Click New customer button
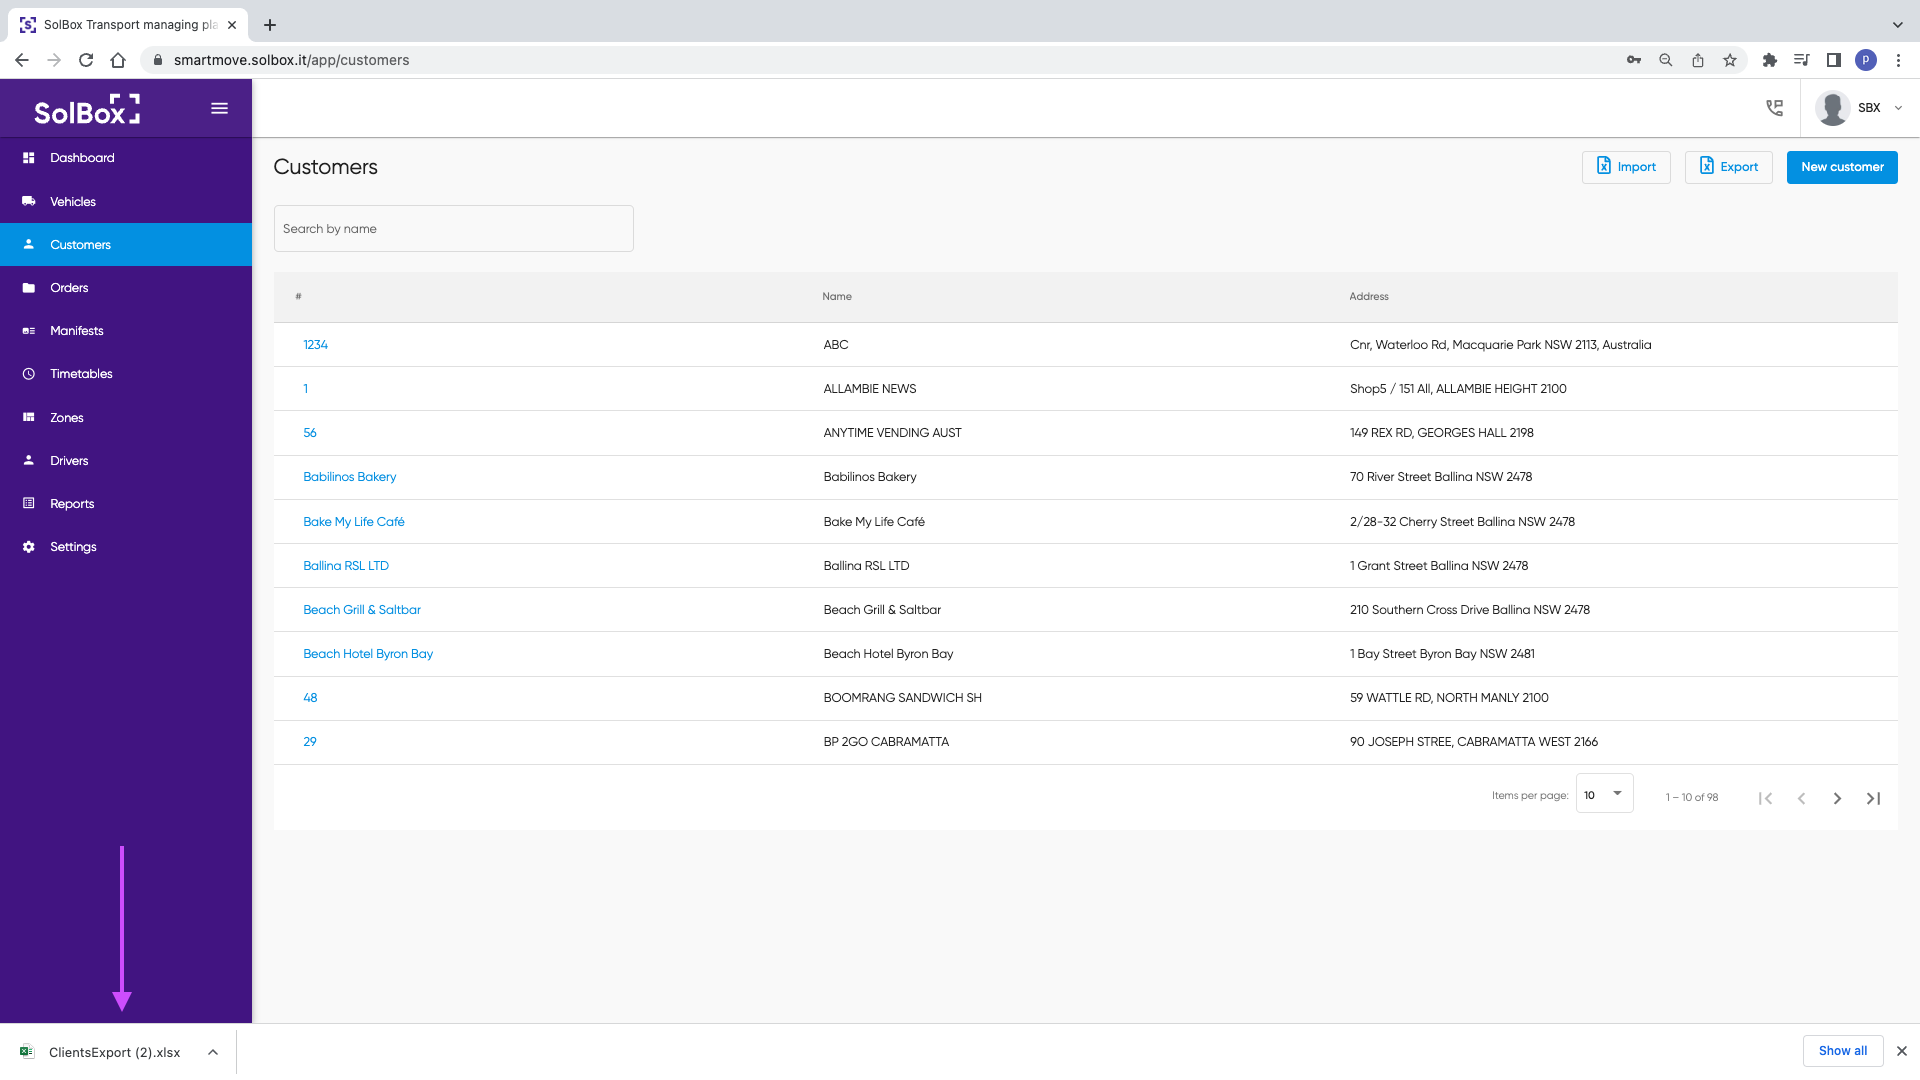The image size is (1920, 1080). [1842, 167]
